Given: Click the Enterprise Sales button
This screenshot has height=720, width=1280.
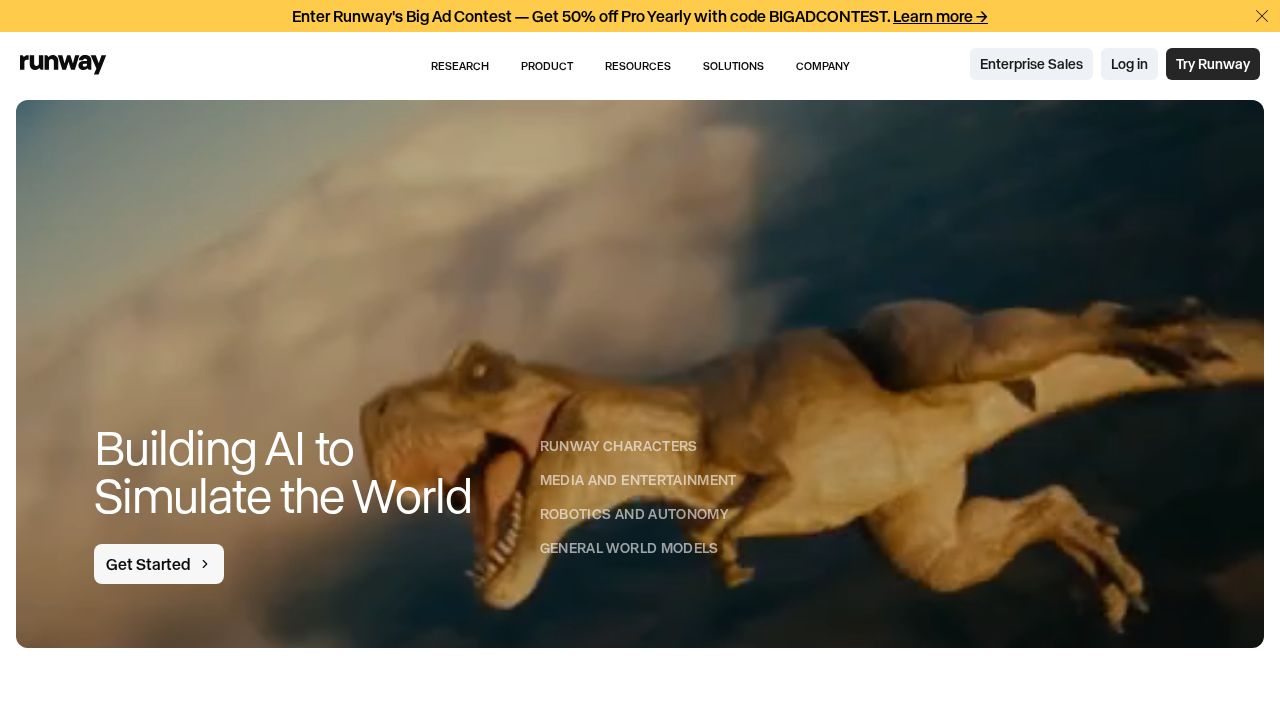Looking at the screenshot, I should pyautogui.click(x=1031, y=64).
